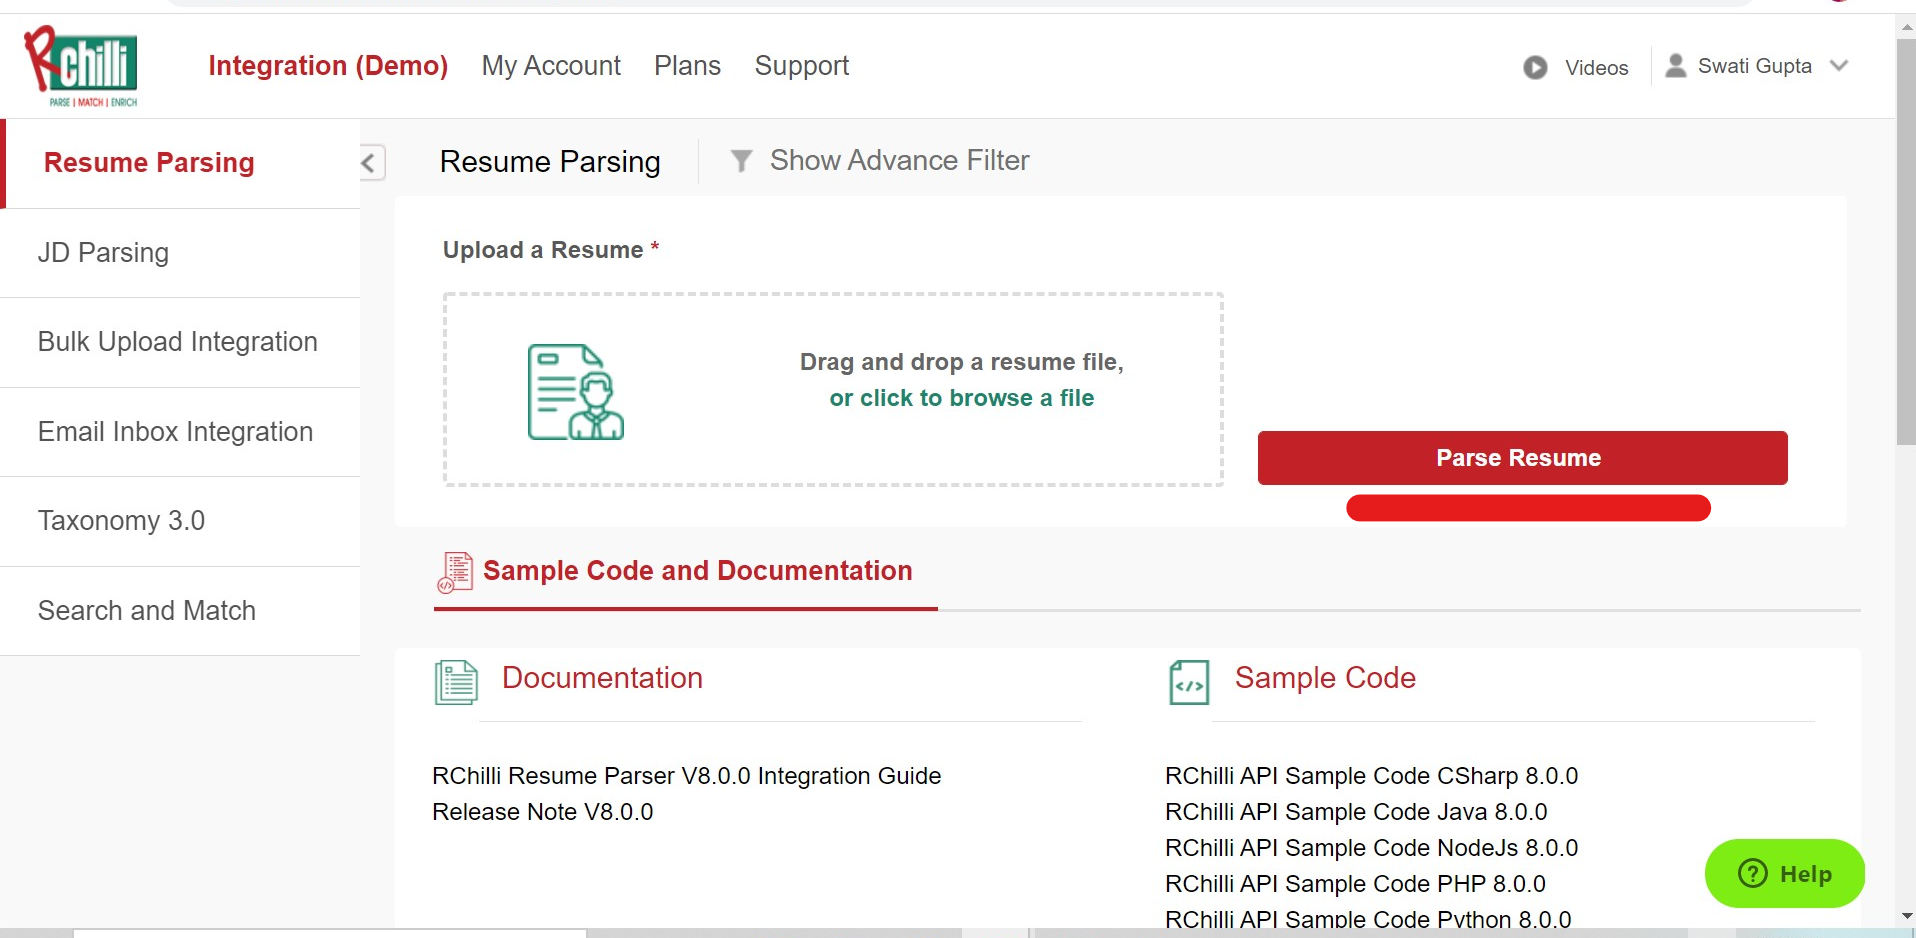The image size is (1916, 938).
Task: Click the Swati Gupta user name
Action: coord(1754,66)
